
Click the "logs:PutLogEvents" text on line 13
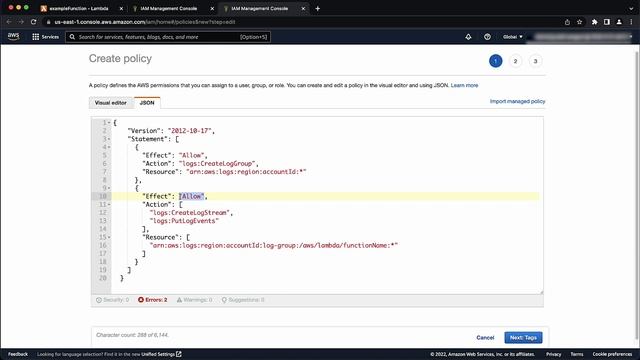[184, 220]
